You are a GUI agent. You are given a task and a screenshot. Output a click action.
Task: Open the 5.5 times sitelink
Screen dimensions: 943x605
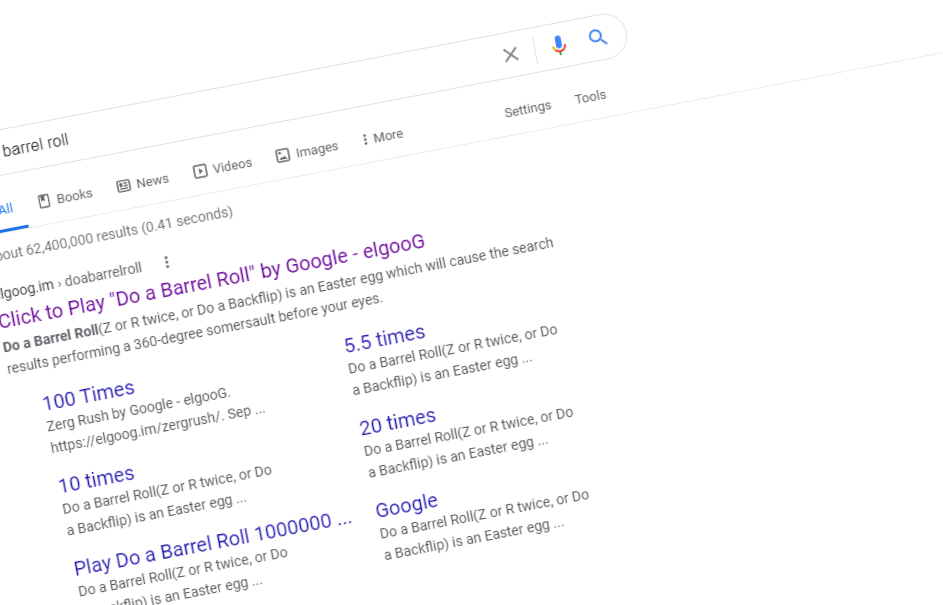(385, 338)
